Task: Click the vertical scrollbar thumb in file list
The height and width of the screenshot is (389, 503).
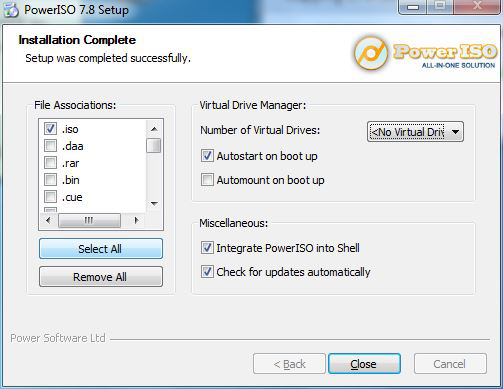Action: 154,146
